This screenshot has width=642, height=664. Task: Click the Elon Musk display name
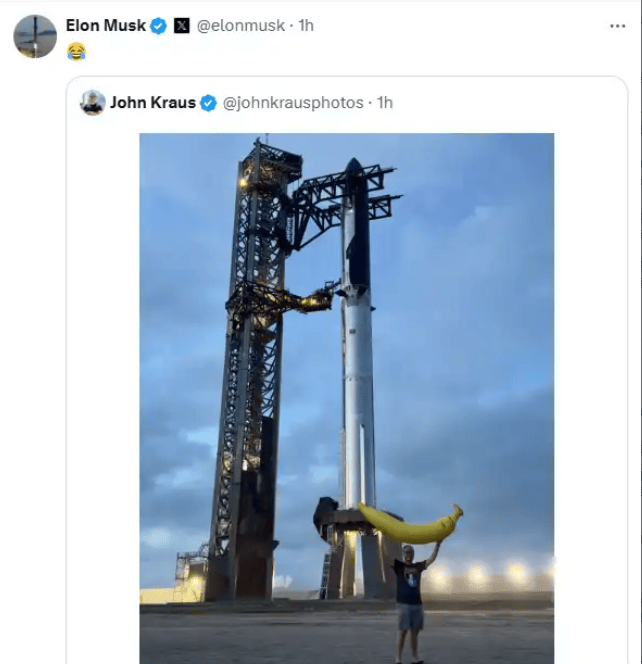click(106, 26)
